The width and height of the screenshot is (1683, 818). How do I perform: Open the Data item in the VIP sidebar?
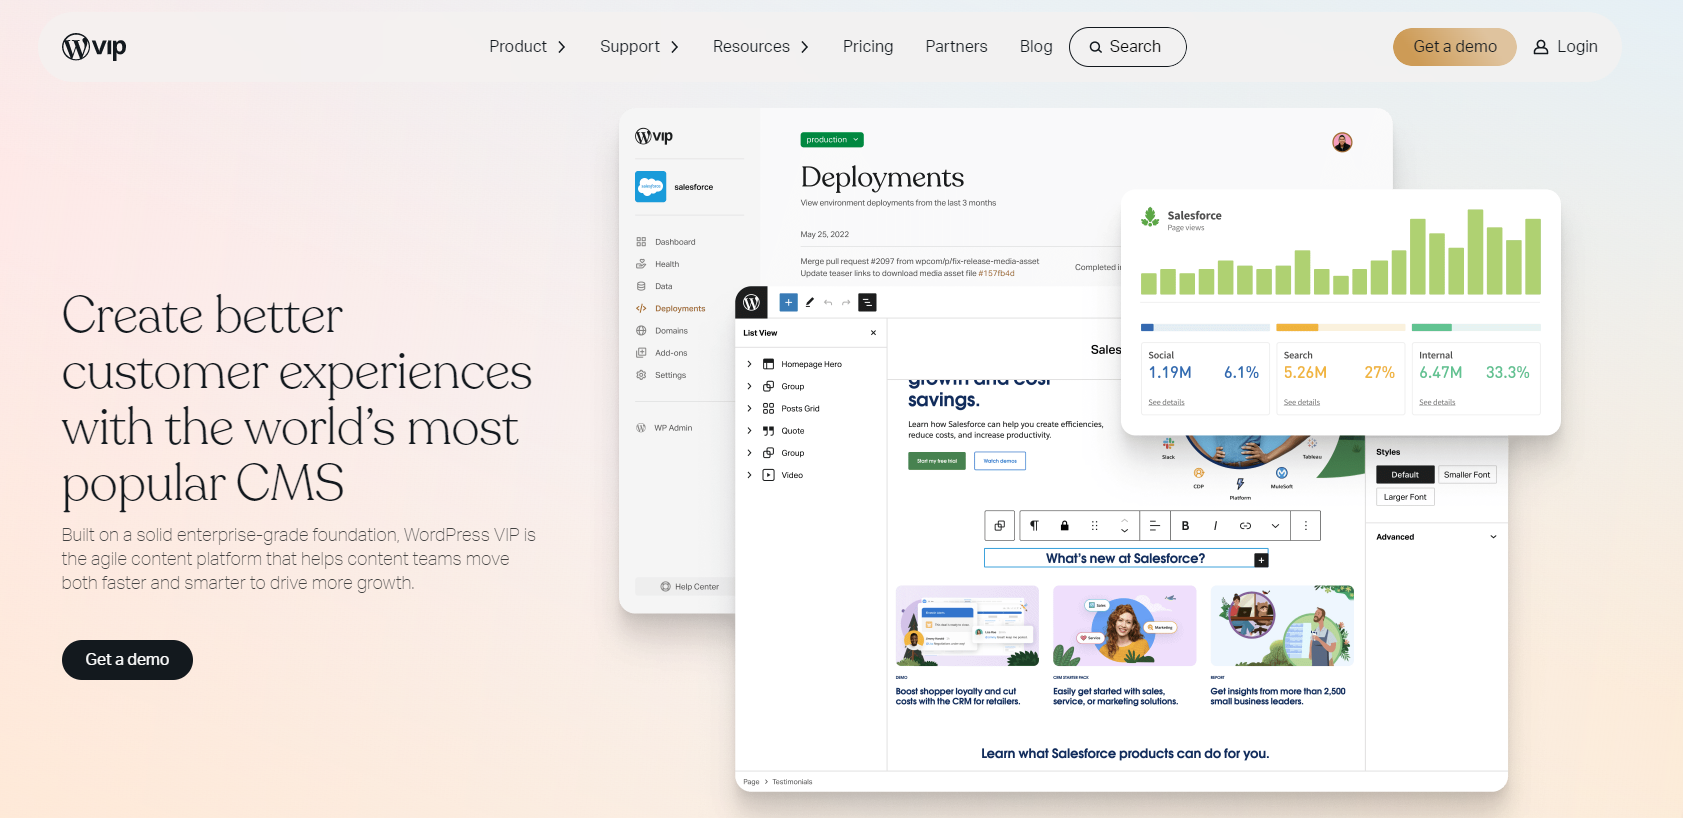point(655,286)
